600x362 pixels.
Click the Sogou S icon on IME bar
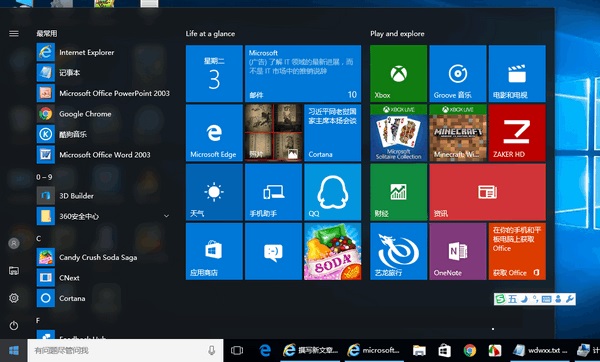coord(500,299)
